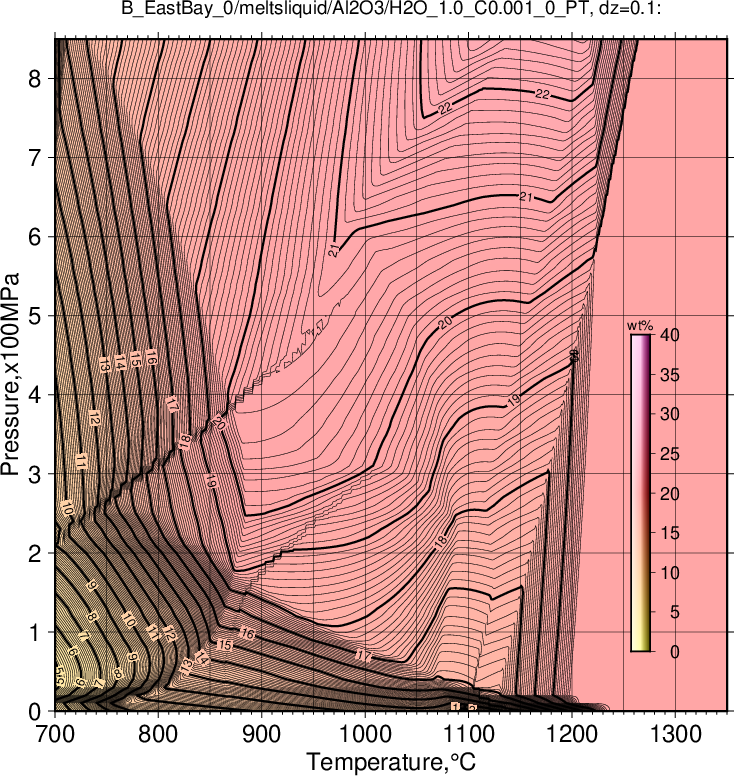734x776 pixels.
Task: Click contour label 5 at plot's lower-left corner
Action: pos(60,677)
